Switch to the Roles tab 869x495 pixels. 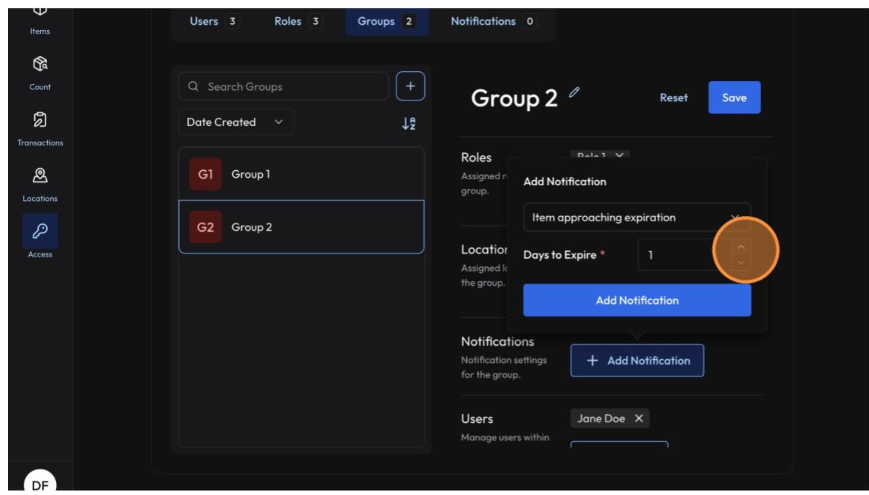click(x=298, y=21)
